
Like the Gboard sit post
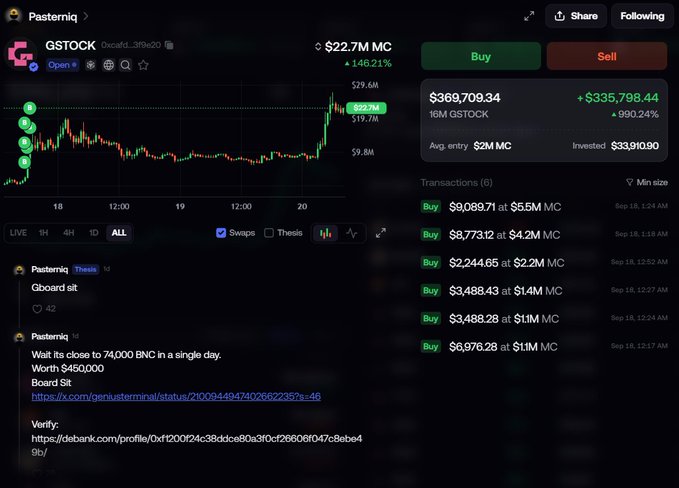[x=37, y=309]
